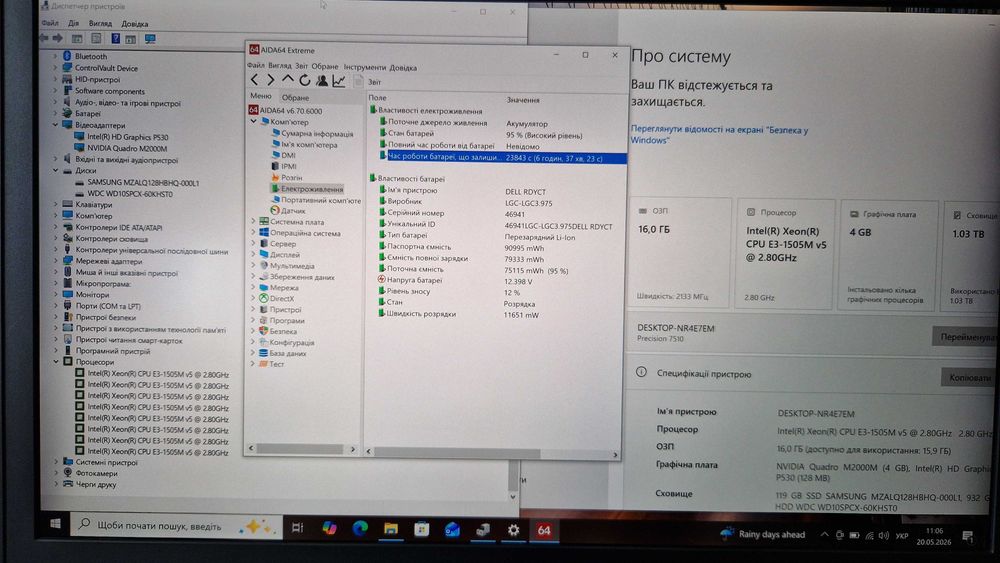This screenshot has height=563, width=1000.
Task: Switch to Обране tab in AIDA64
Action: click(295, 98)
